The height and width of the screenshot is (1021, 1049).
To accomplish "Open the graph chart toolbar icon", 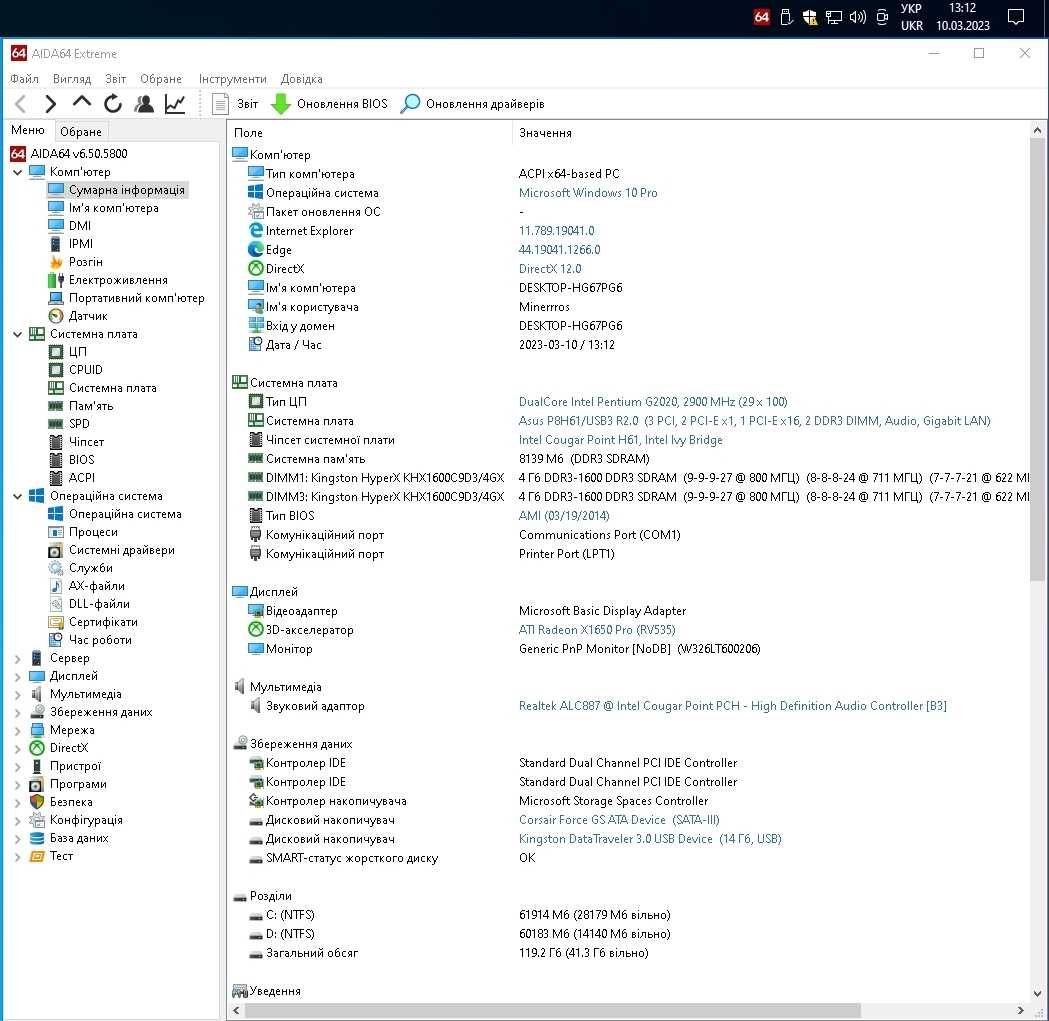I will point(175,104).
